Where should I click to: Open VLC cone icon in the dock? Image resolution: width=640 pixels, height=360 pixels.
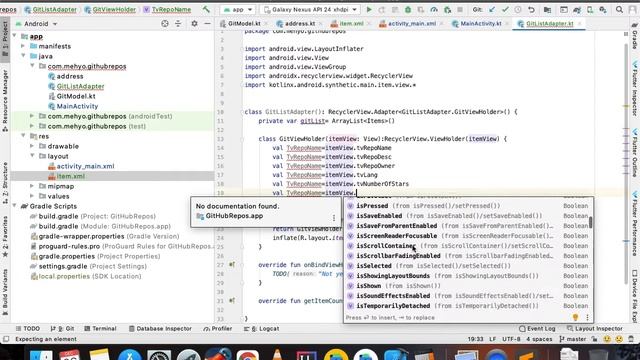click(x=277, y=354)
